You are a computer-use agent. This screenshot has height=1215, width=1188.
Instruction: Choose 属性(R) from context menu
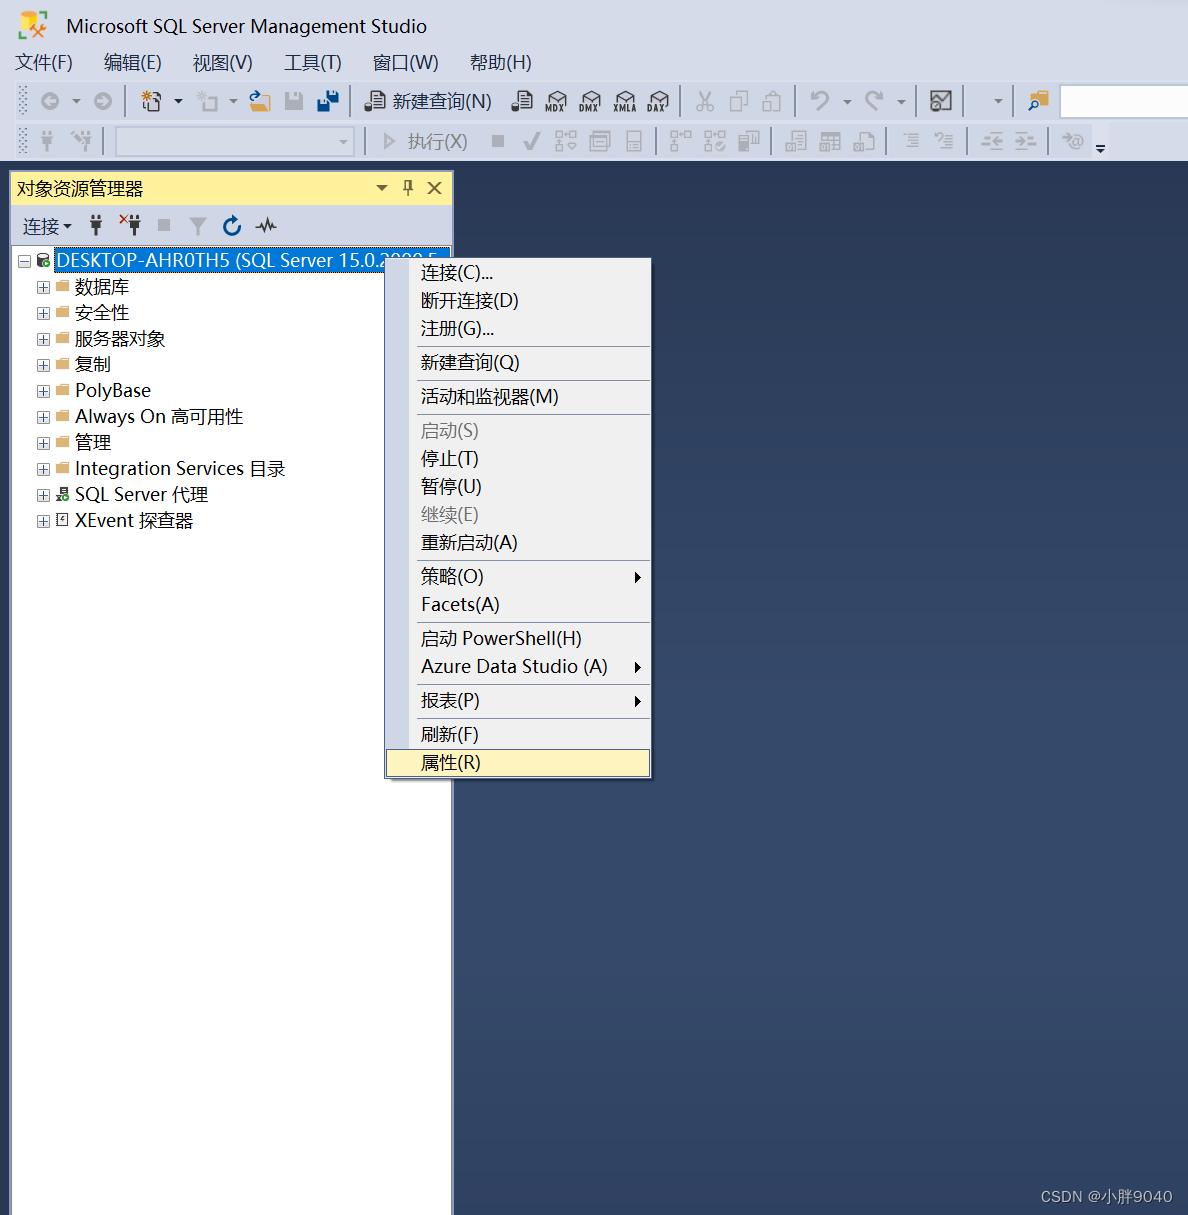pos(518,763)
